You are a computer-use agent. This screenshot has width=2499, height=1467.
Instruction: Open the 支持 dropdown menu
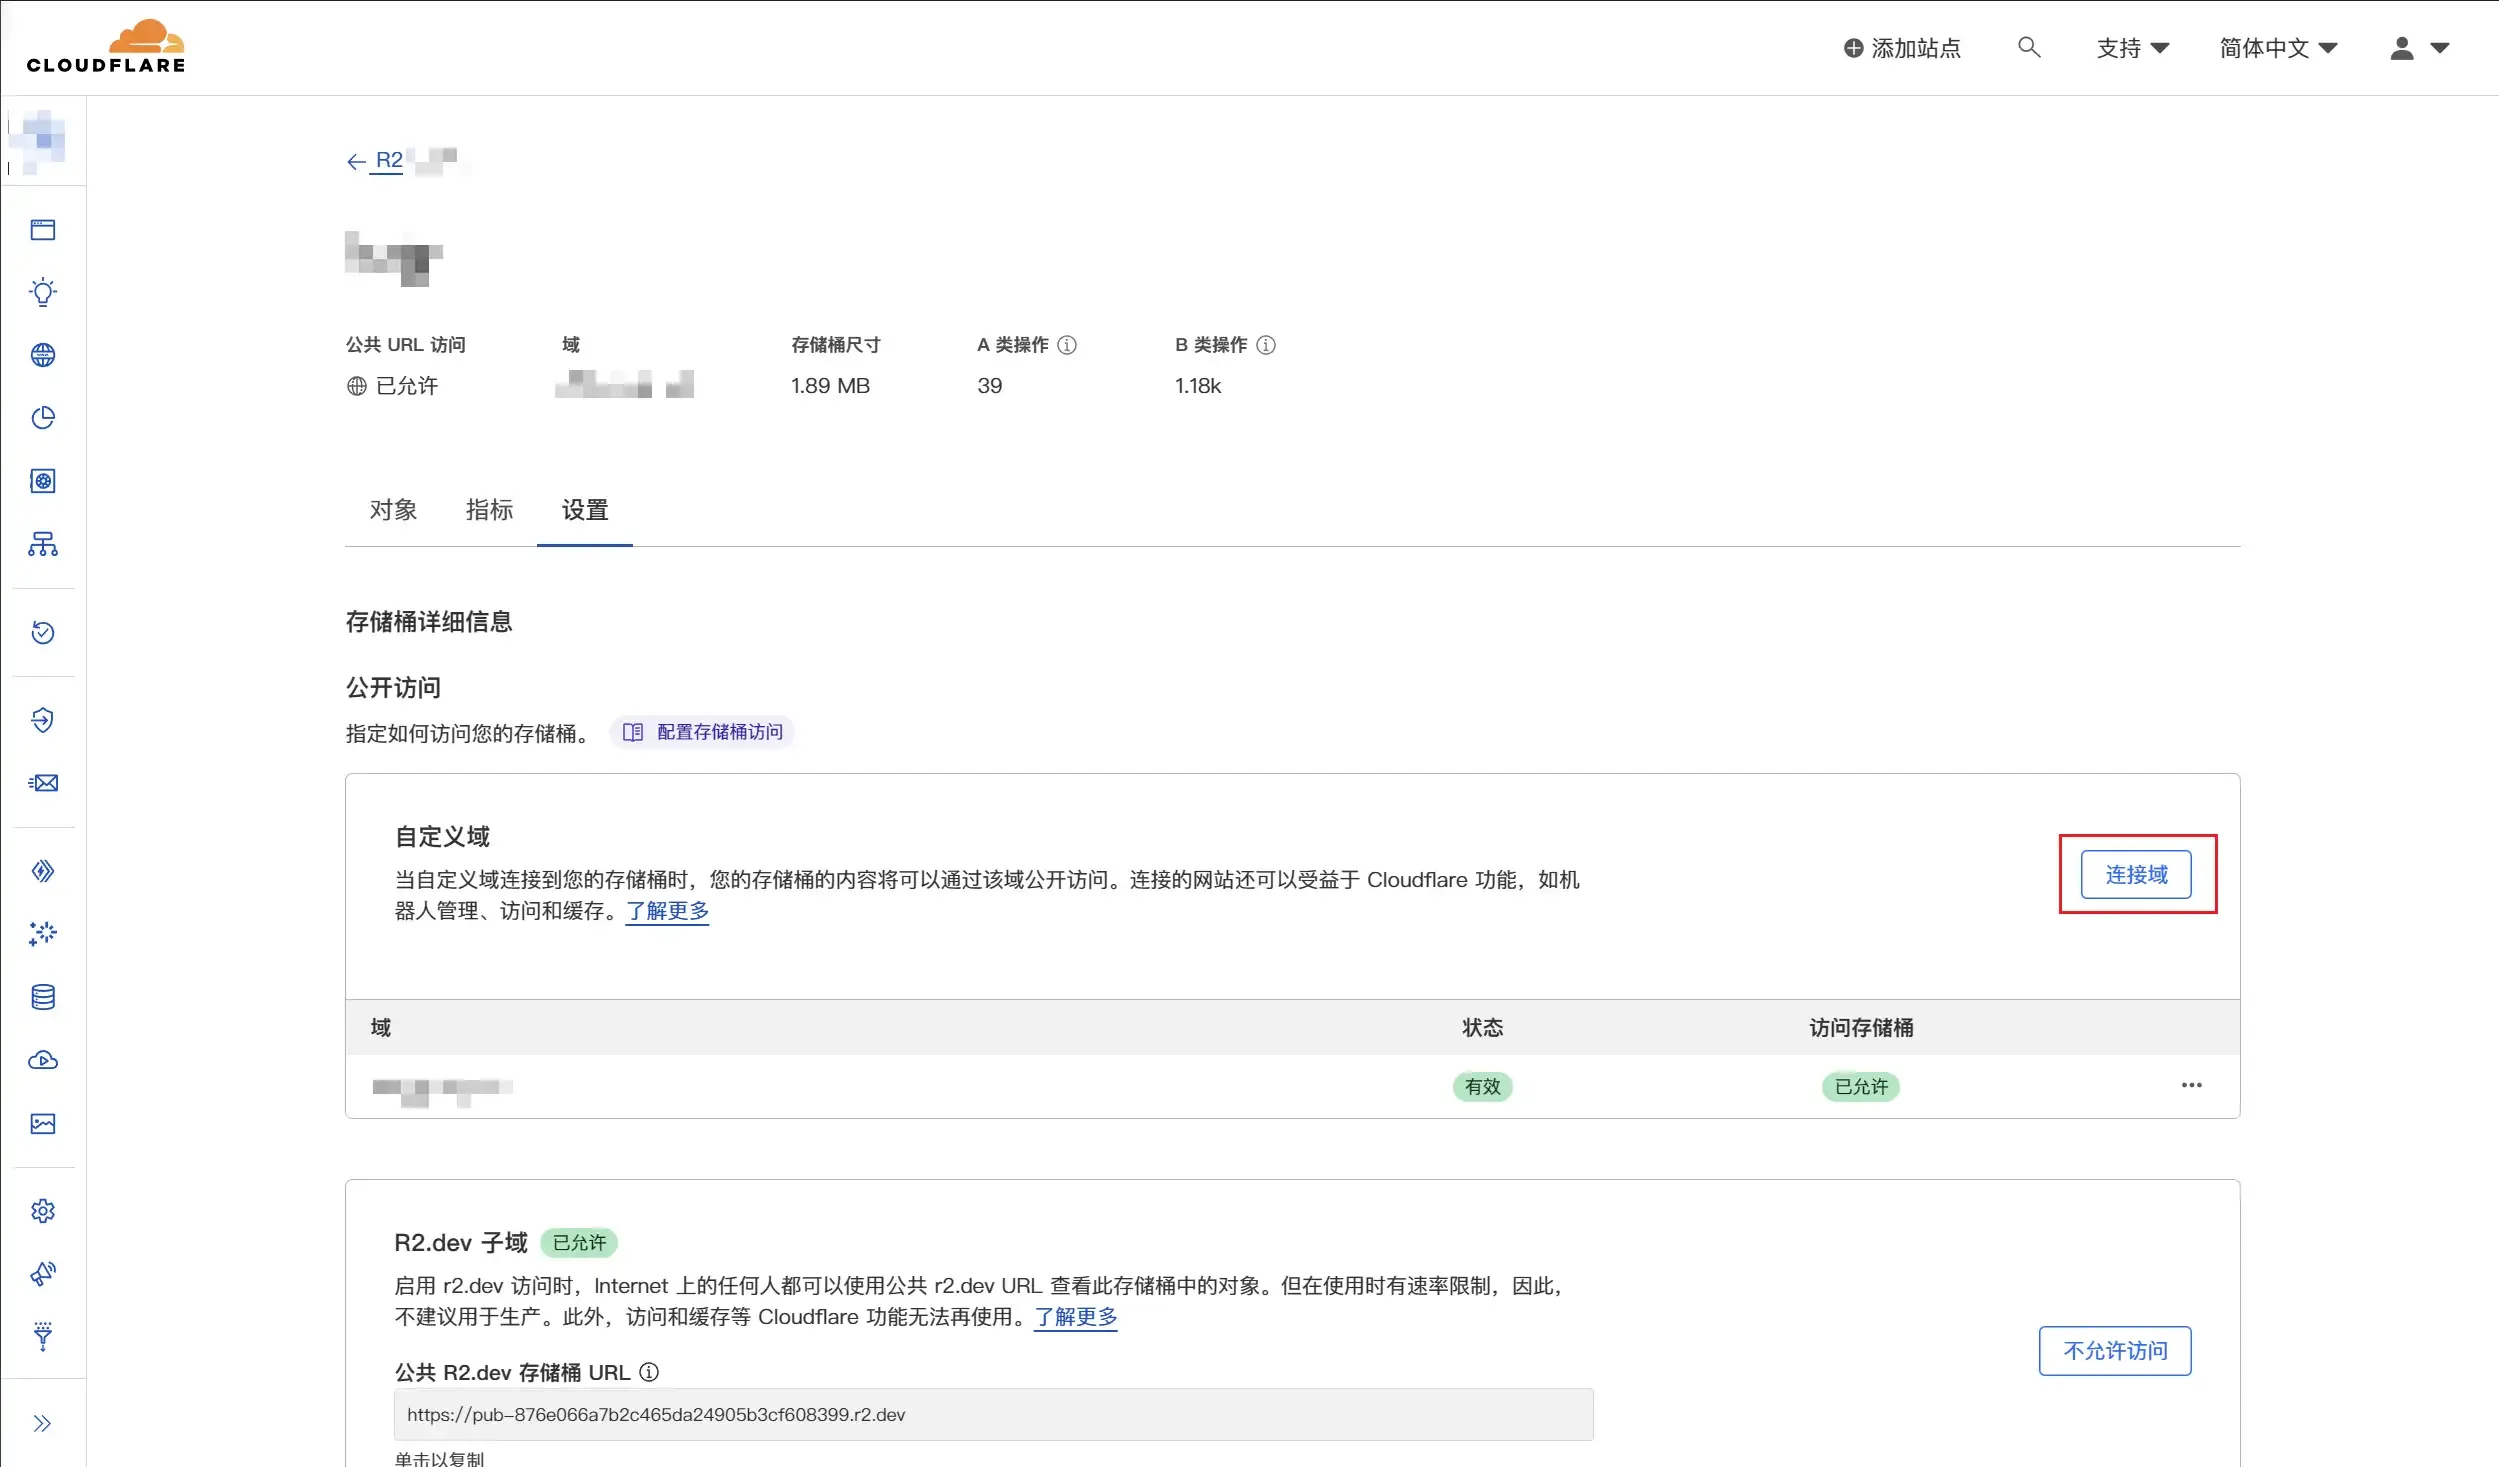pyautogui.click(x=2132, y=48)
